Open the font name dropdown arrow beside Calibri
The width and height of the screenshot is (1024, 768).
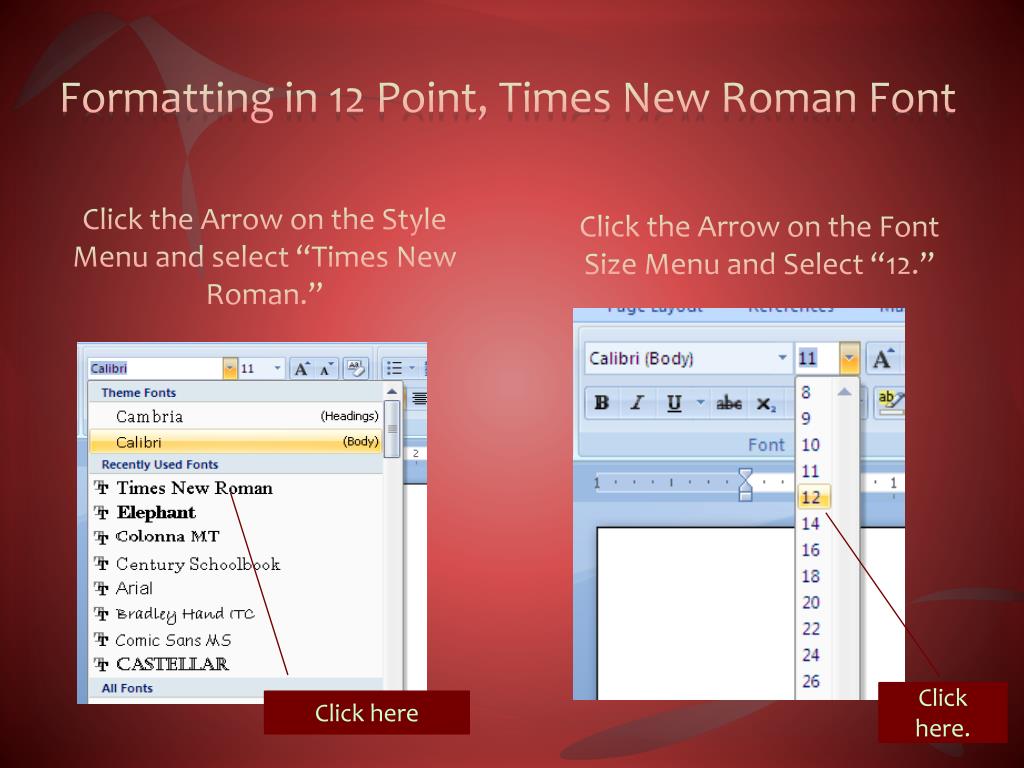point(230,368)
